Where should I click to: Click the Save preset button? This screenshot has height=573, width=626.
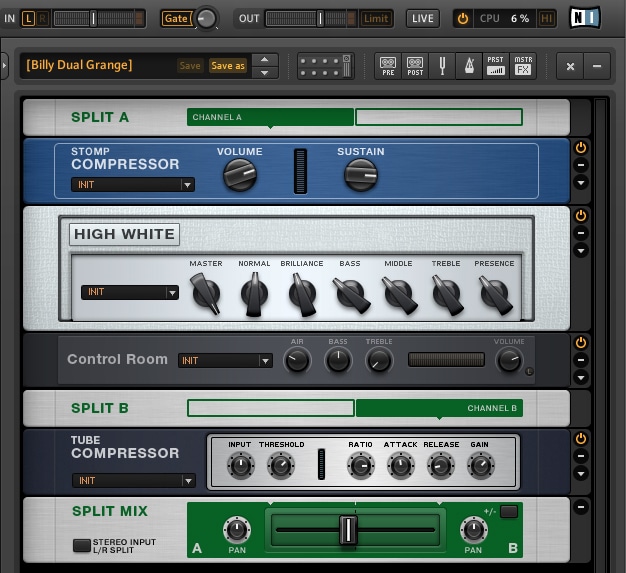coord(190,65)
